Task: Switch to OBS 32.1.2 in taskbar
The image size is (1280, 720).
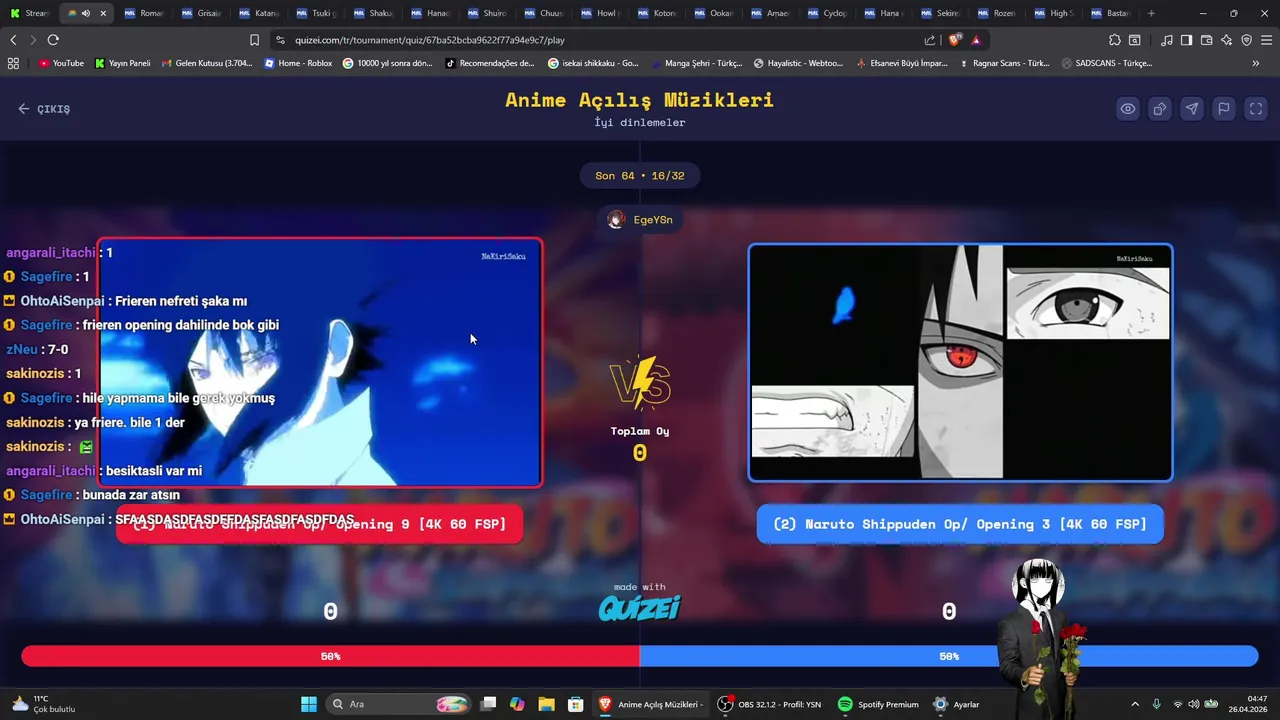Action: [770, 704]
